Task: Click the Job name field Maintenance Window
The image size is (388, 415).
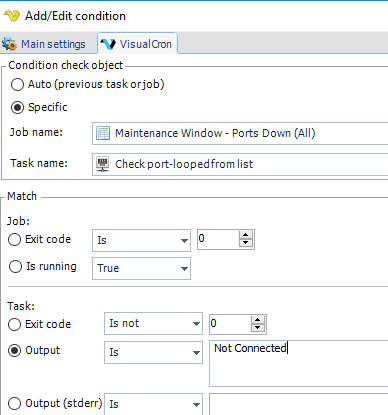Action: click(240, 133)
